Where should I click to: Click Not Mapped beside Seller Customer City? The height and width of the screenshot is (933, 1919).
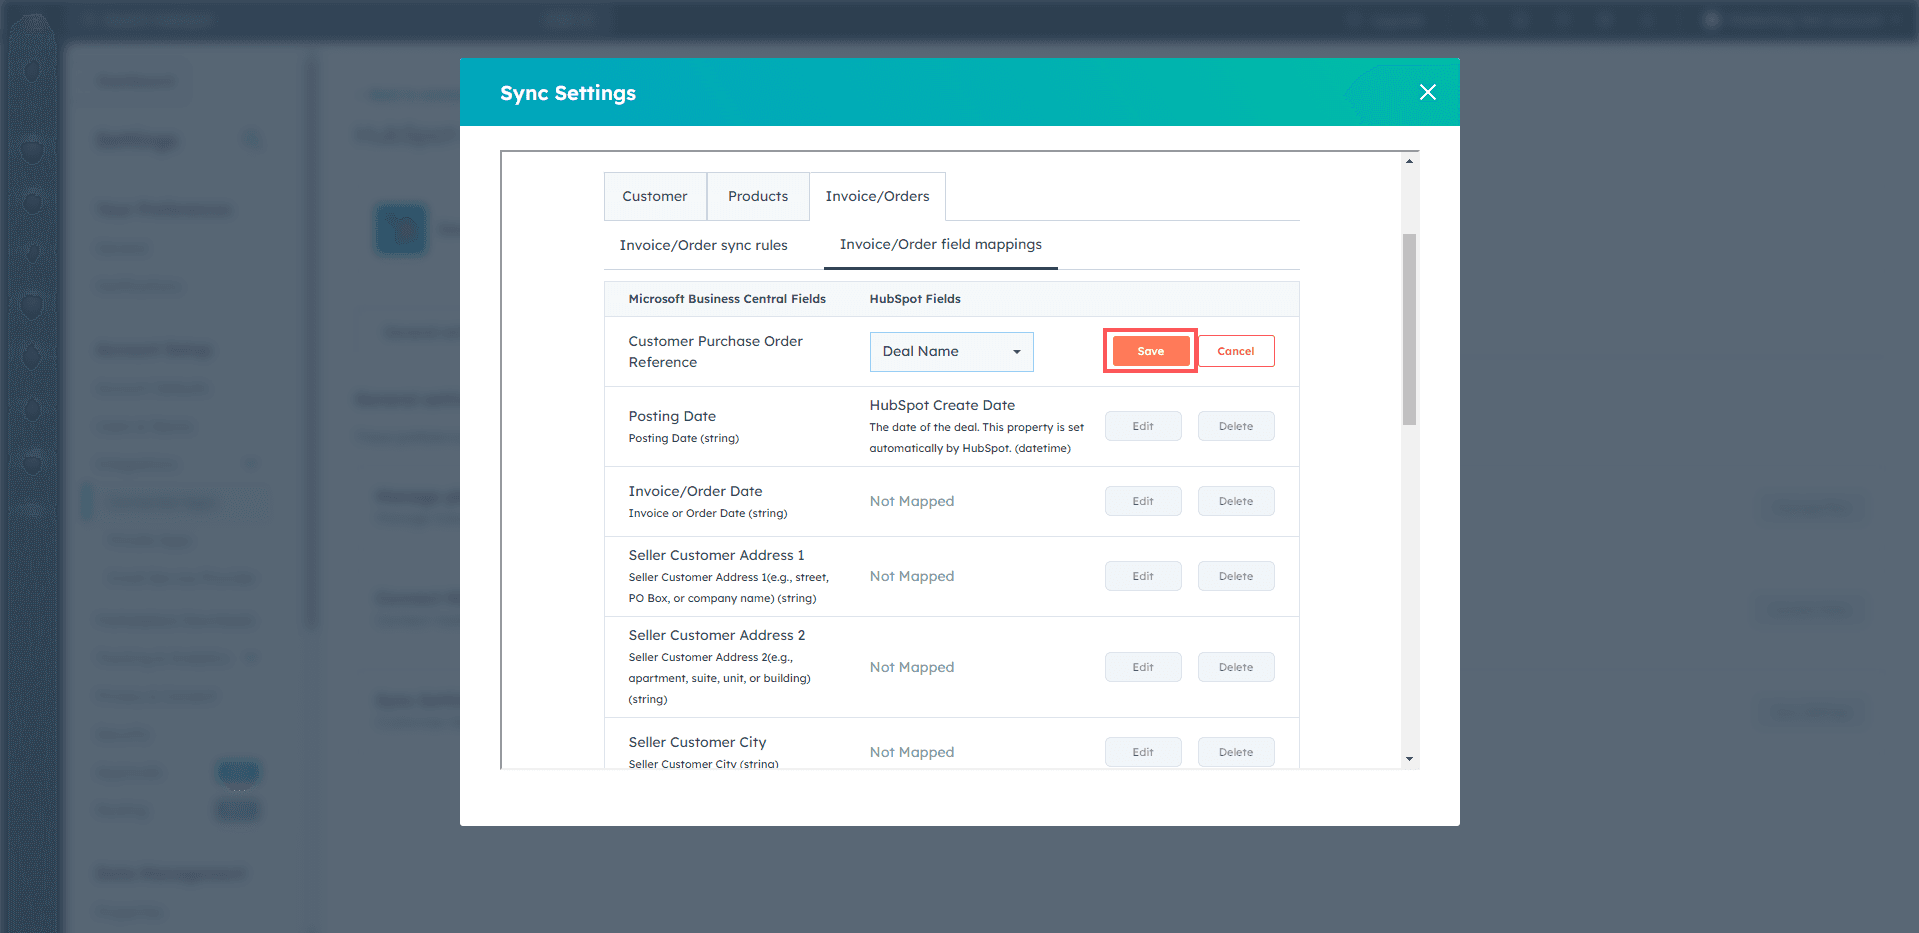pos(912,752)
